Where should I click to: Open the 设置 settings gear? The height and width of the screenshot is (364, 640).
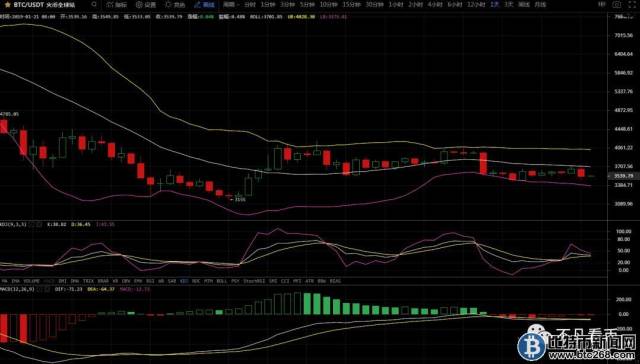click(146, 5)
